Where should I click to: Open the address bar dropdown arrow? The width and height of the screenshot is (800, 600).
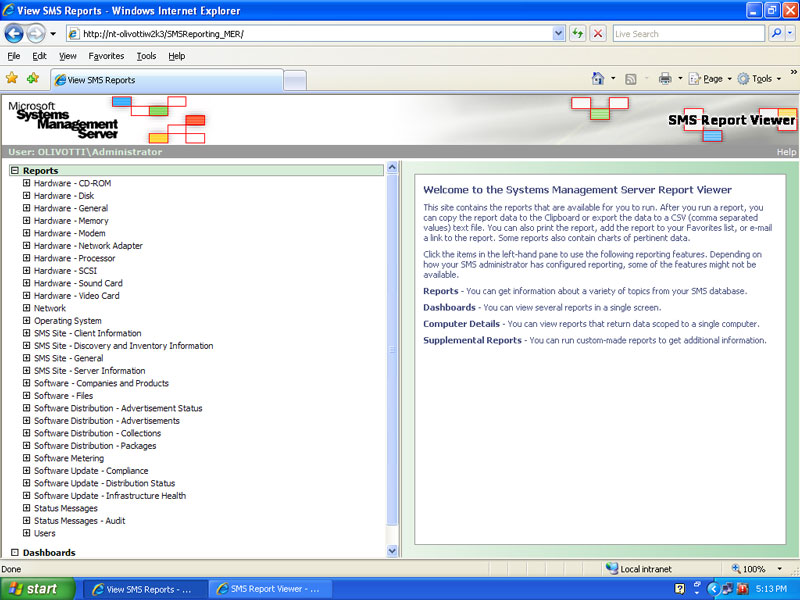pos(559,34)
